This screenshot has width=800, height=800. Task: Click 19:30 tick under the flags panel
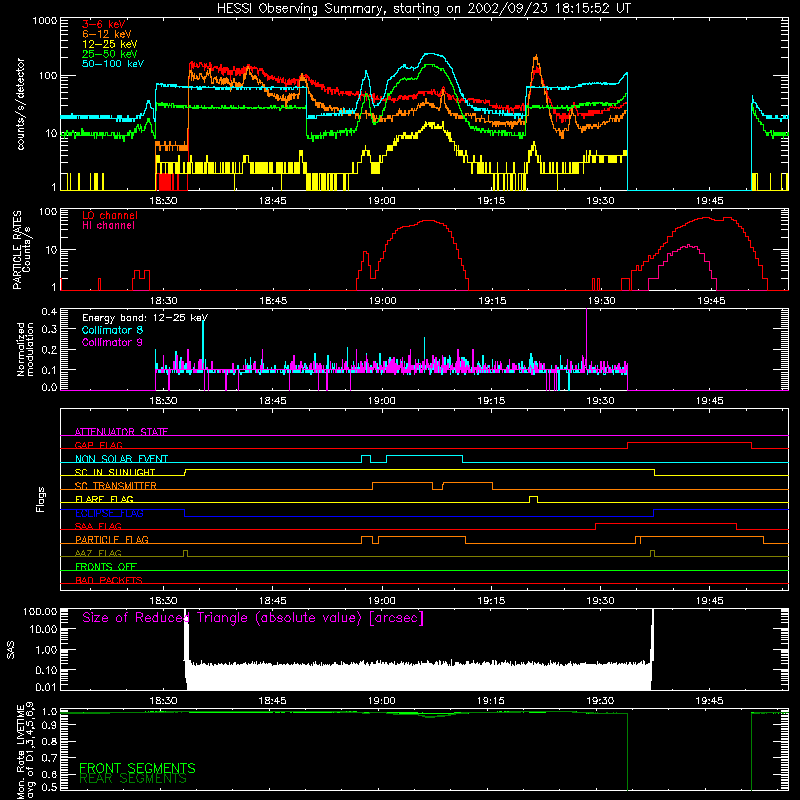pyautogui.click(x=600, y=601)
